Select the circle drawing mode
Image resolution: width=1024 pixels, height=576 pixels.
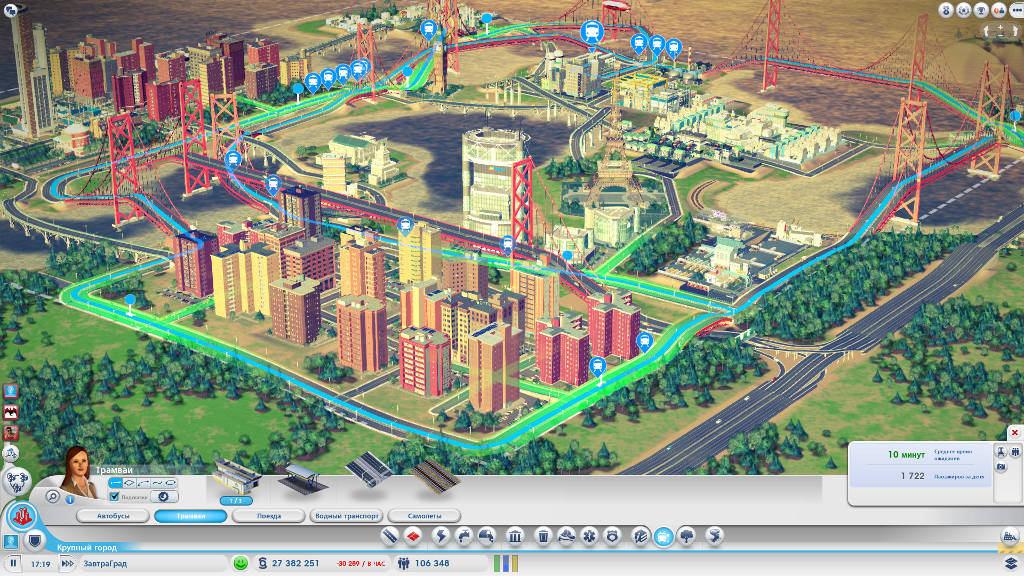coord(129,483)
